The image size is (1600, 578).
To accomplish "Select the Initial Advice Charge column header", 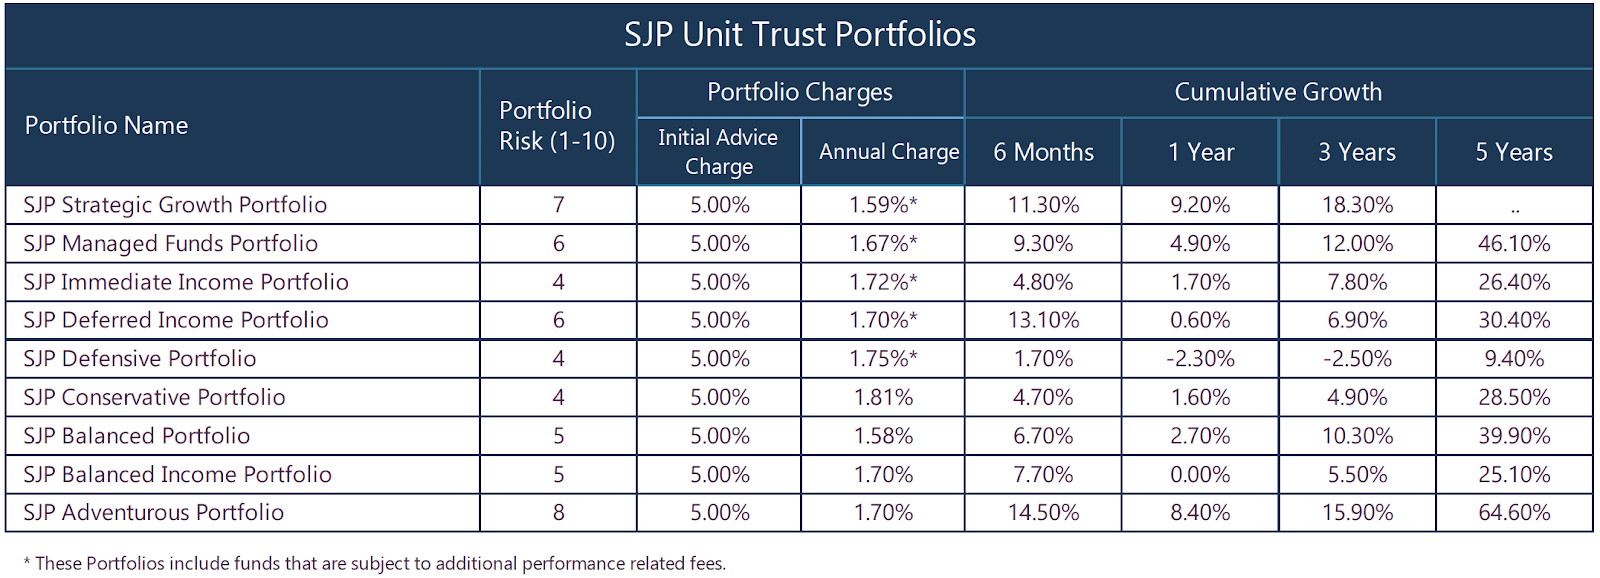I will (718, 152).
